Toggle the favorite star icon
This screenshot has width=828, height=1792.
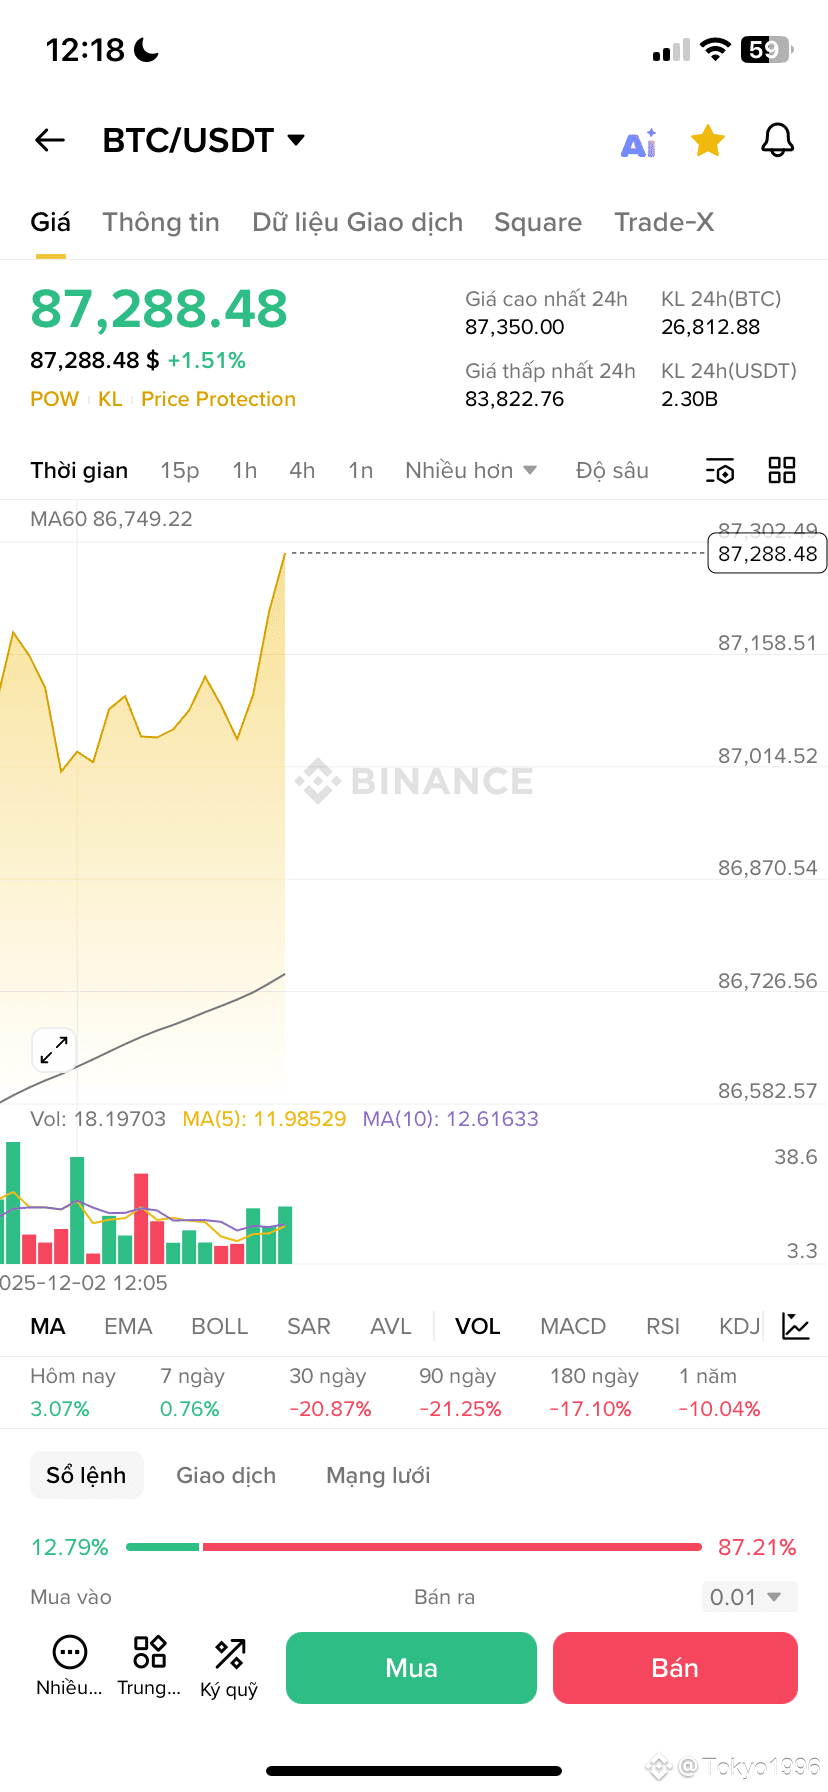tap(708, 141)
